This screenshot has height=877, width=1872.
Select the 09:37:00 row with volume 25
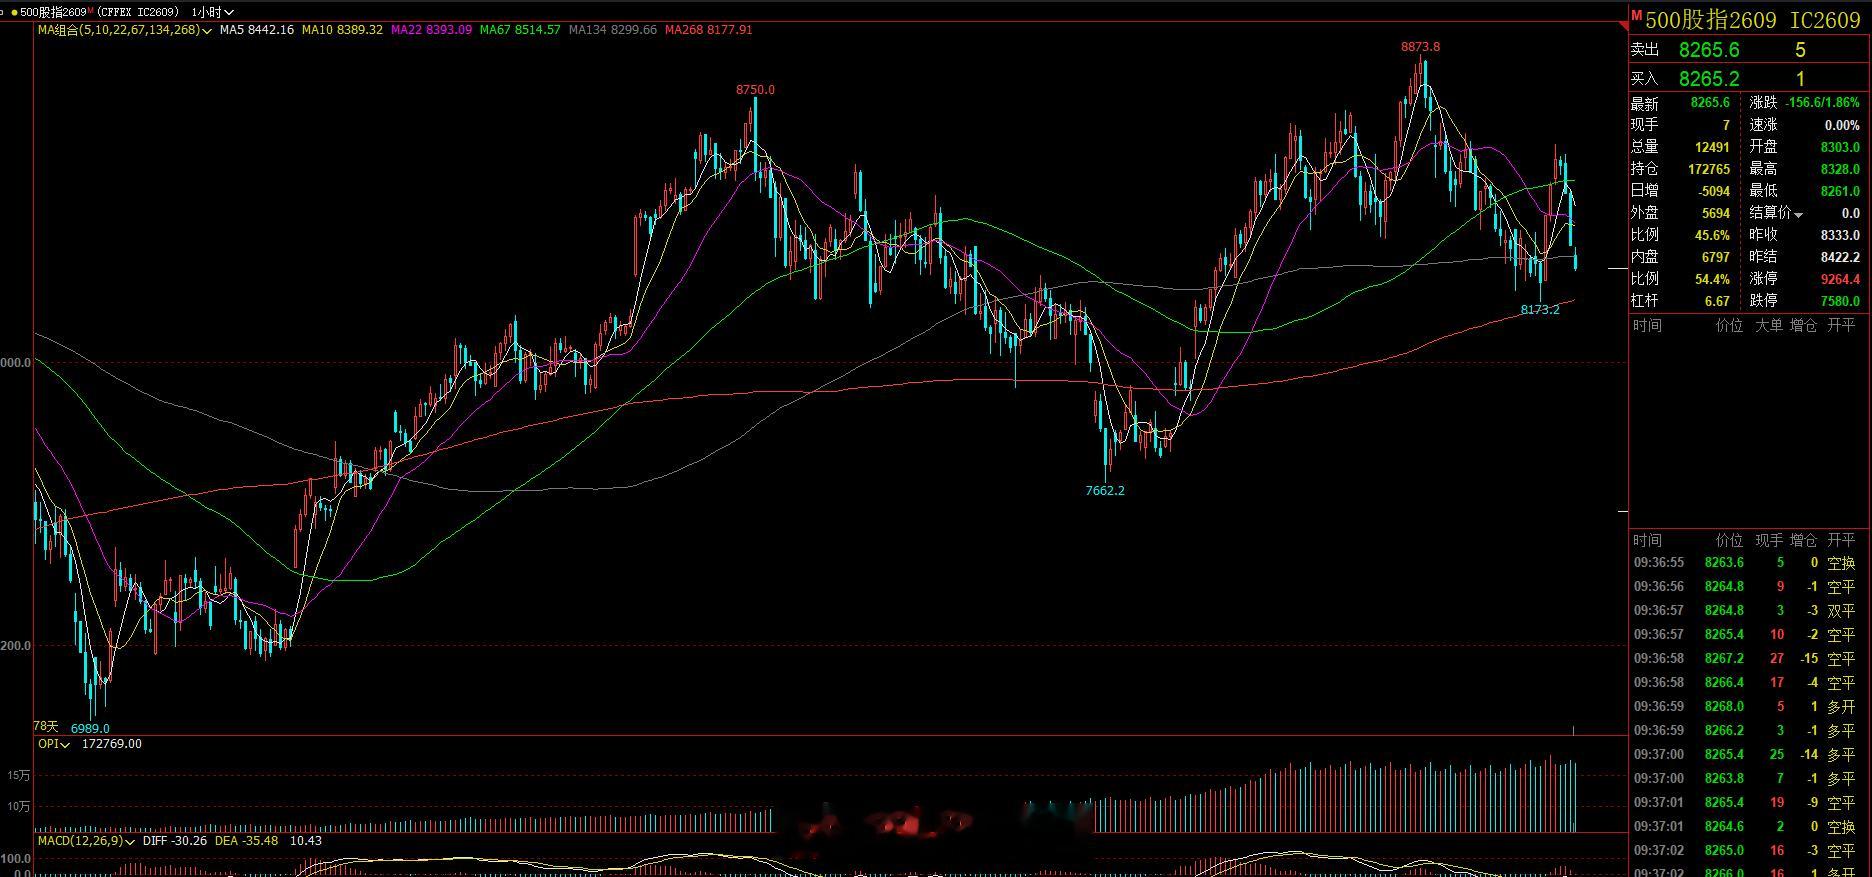pos(1746,755)
